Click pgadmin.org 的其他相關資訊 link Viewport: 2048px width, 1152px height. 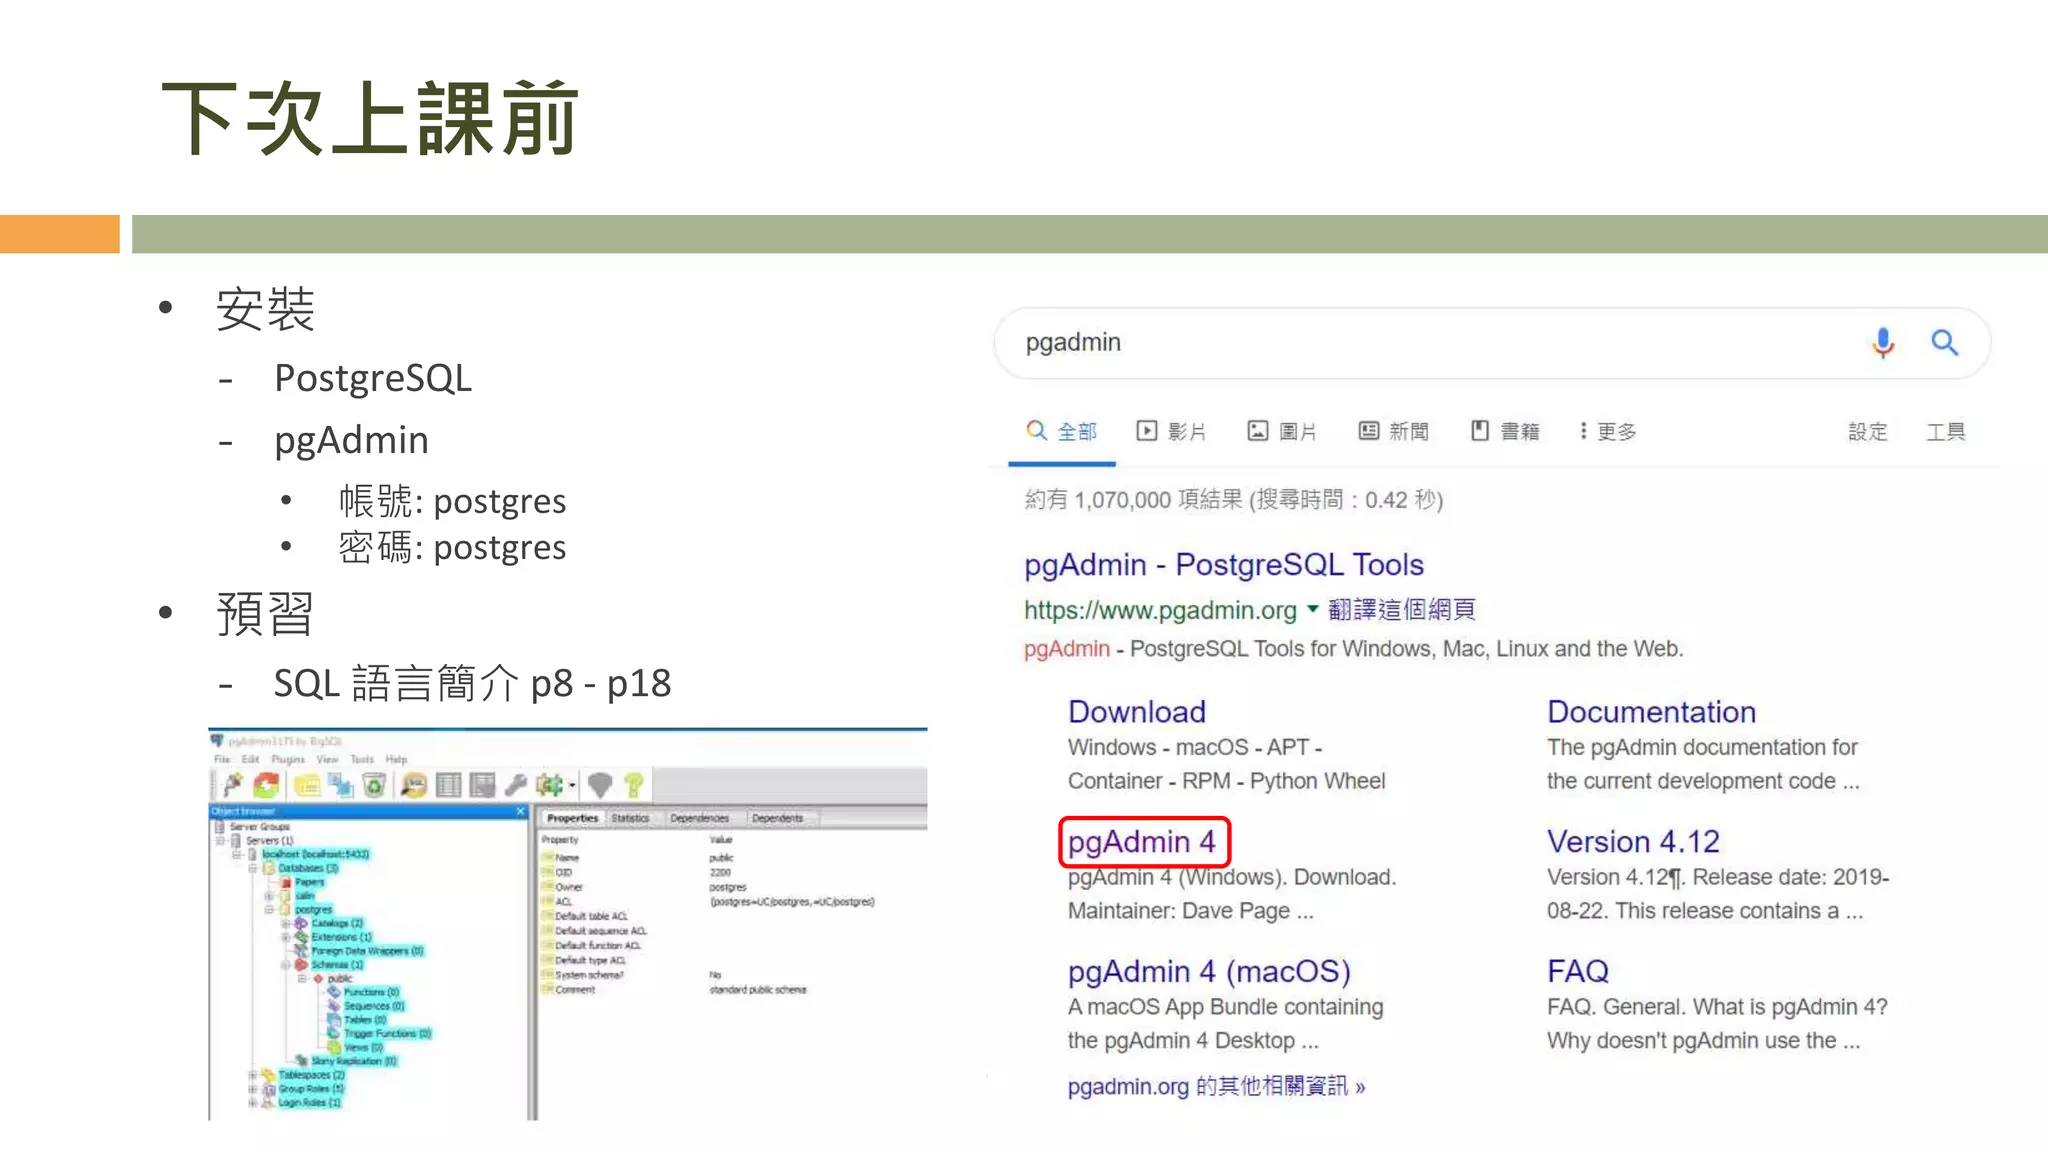1216,1086
